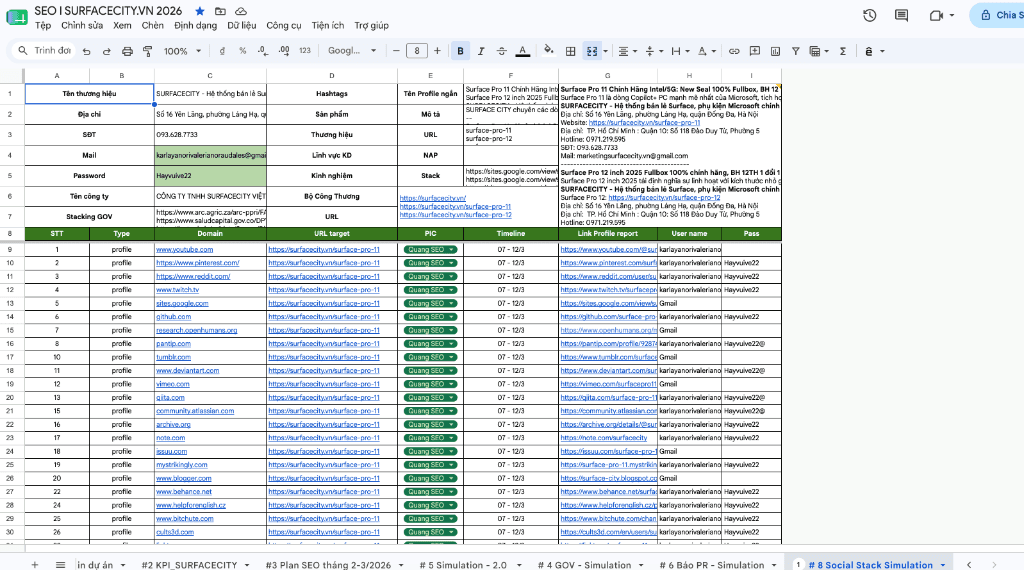Viewport: 1024px width, 570px height.
Task: Increase decimal places
Action: 283,51
